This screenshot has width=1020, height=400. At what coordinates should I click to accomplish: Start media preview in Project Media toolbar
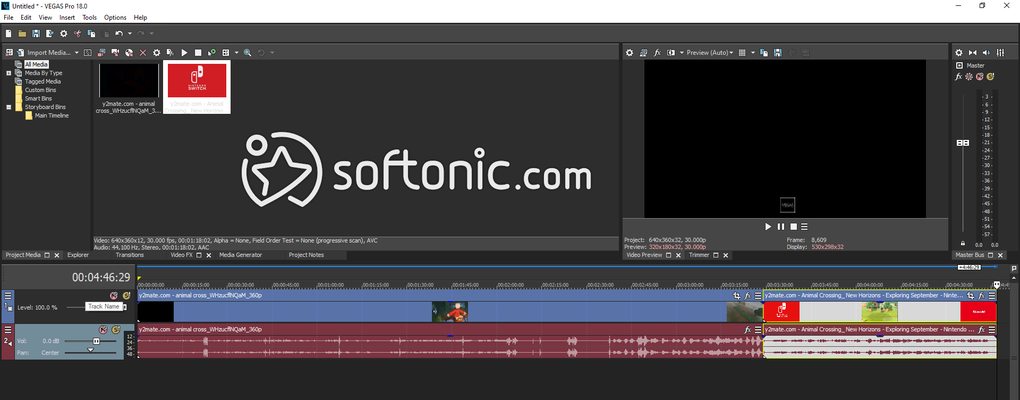184,53
